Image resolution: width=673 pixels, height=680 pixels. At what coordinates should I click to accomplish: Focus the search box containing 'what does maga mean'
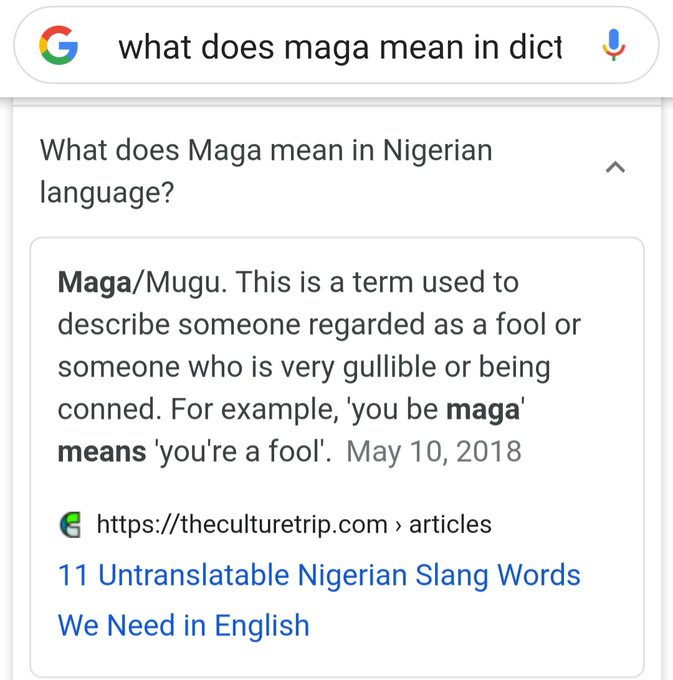pyautogui.click(x=340, y=47)
